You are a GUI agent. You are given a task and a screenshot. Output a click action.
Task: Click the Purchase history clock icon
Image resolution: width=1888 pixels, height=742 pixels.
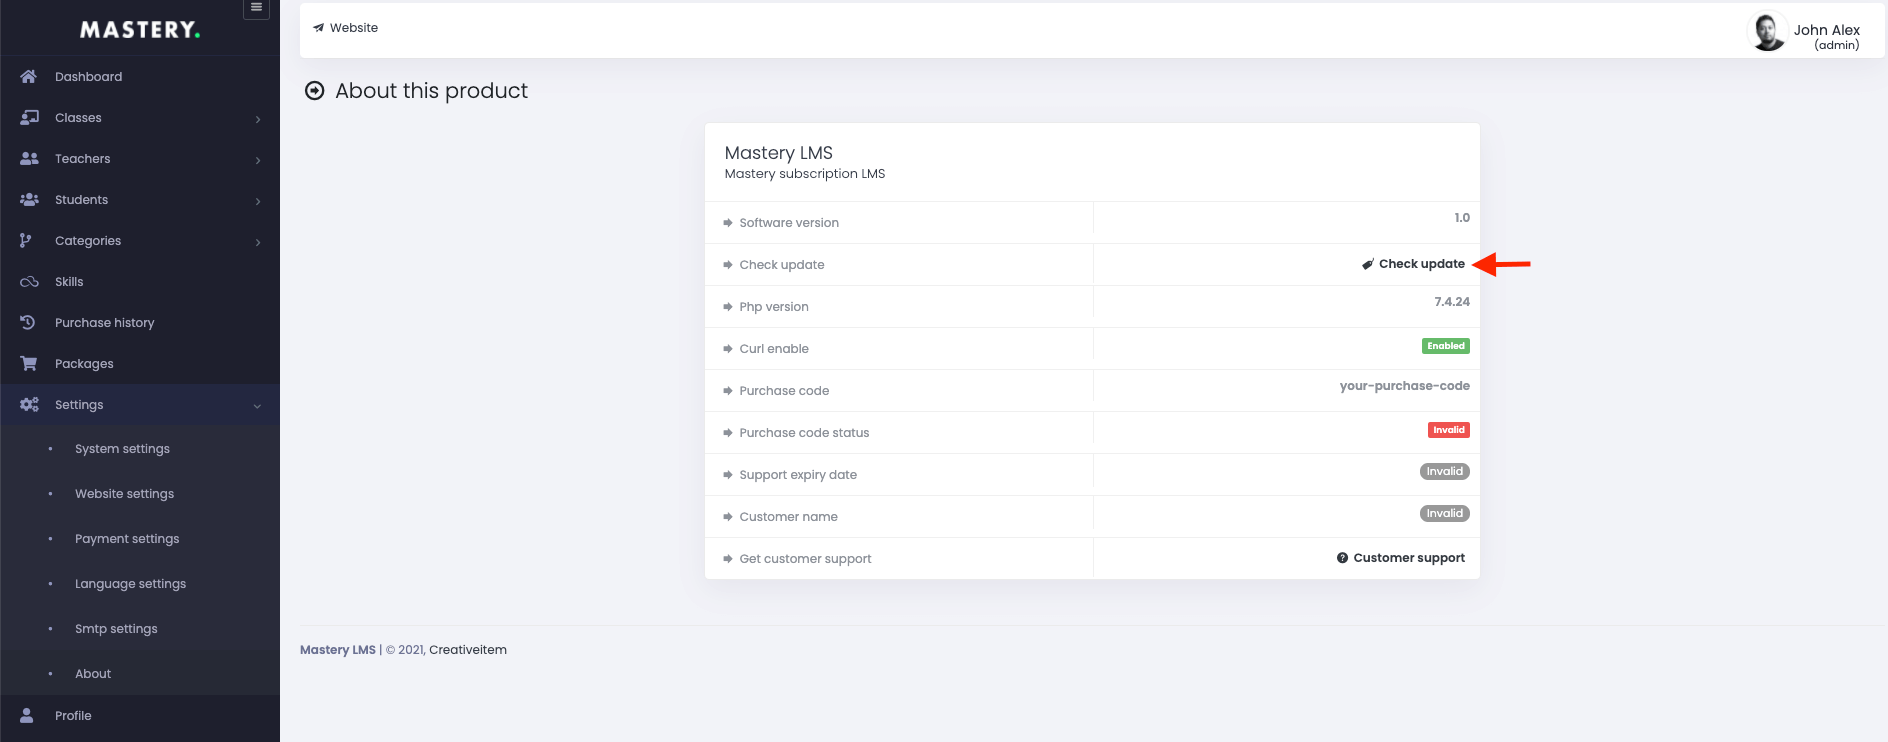pyautogui.click(x=28, y=322)
